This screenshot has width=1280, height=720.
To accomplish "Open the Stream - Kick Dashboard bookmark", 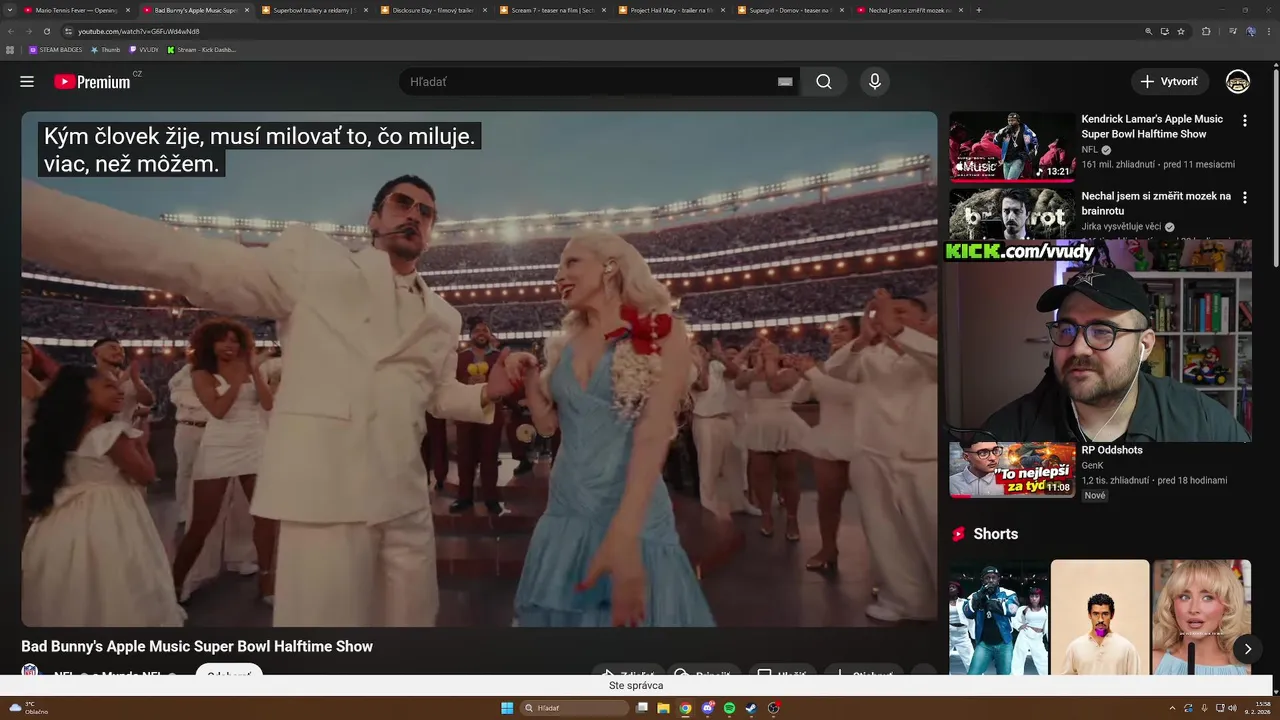I will coord(202,49).
